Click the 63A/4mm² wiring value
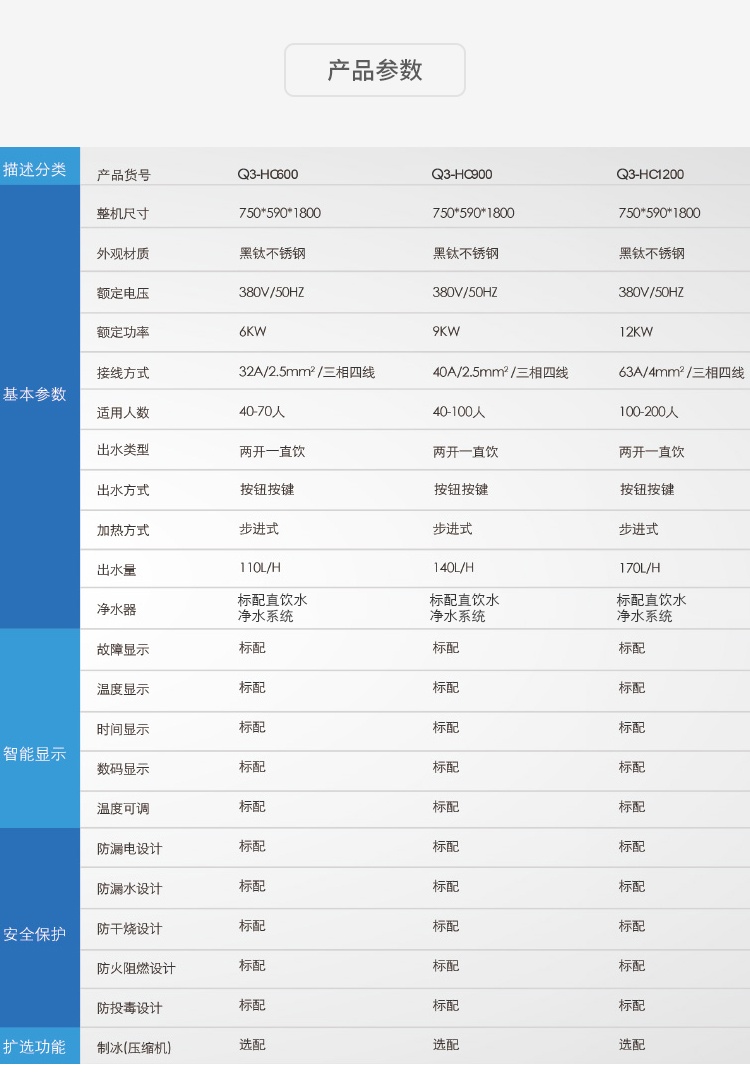The height and width of the screenshot is (1077, 750). point(681,372)
